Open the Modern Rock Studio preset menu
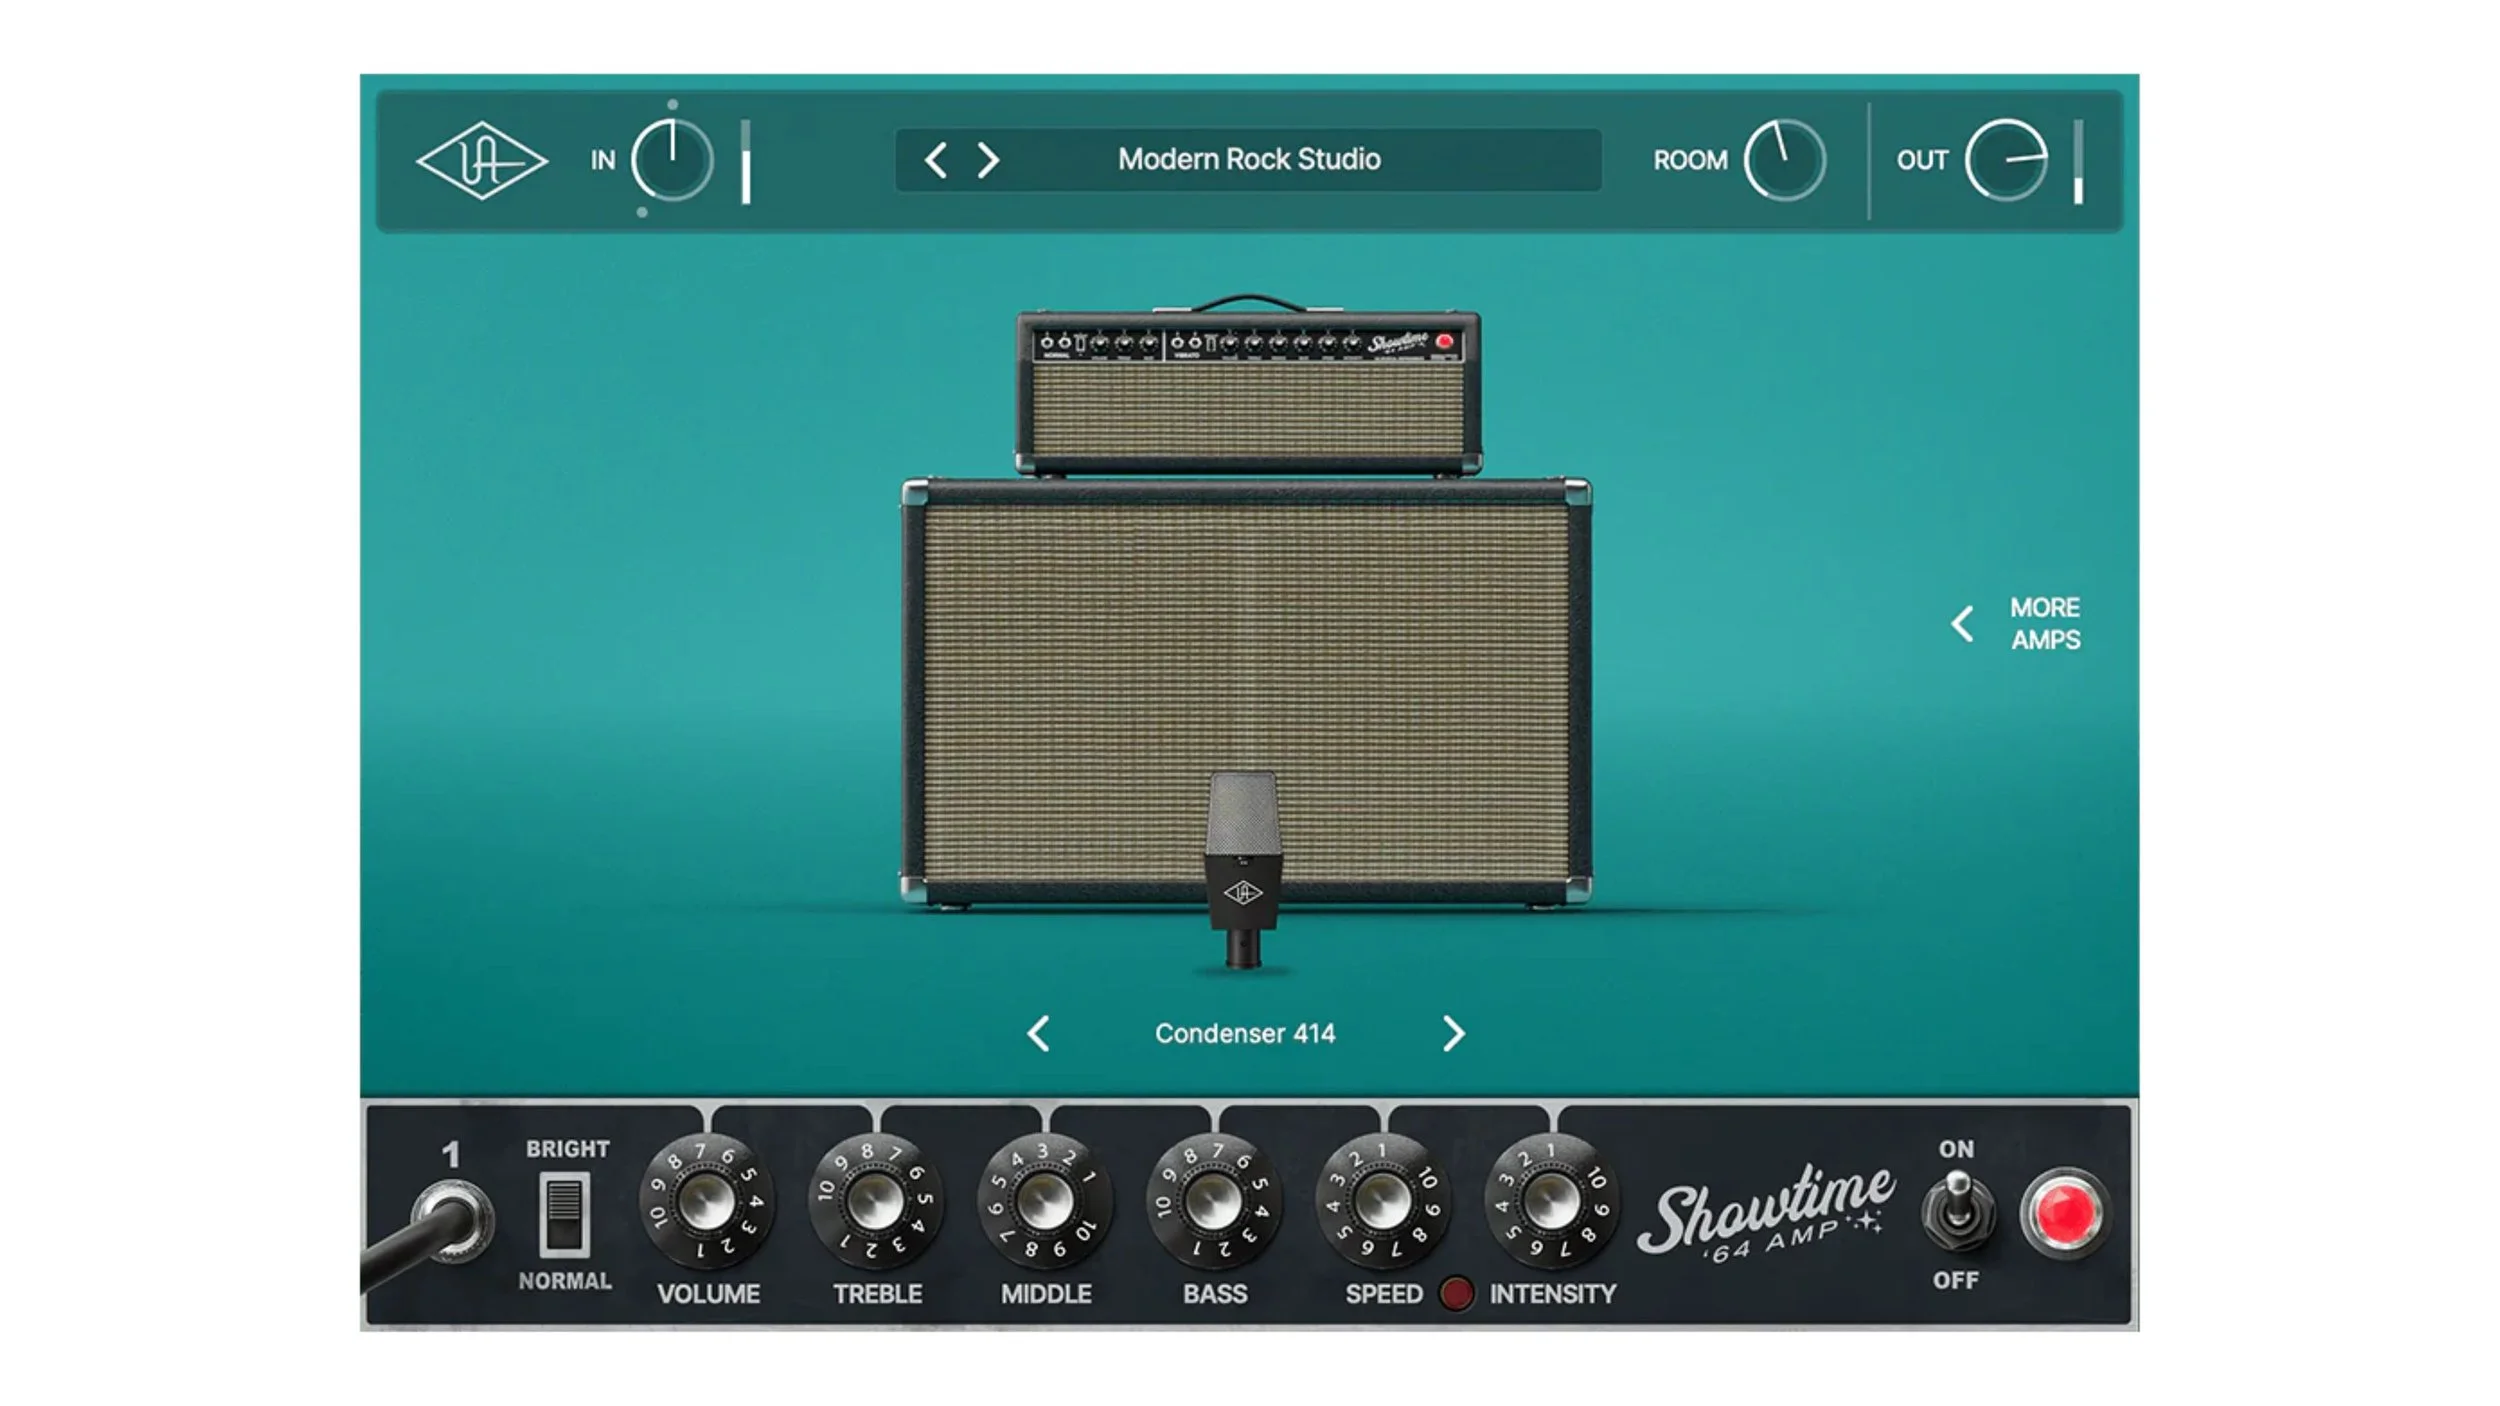Viewport: 2500px width, 1406px height. (1249, 160)
